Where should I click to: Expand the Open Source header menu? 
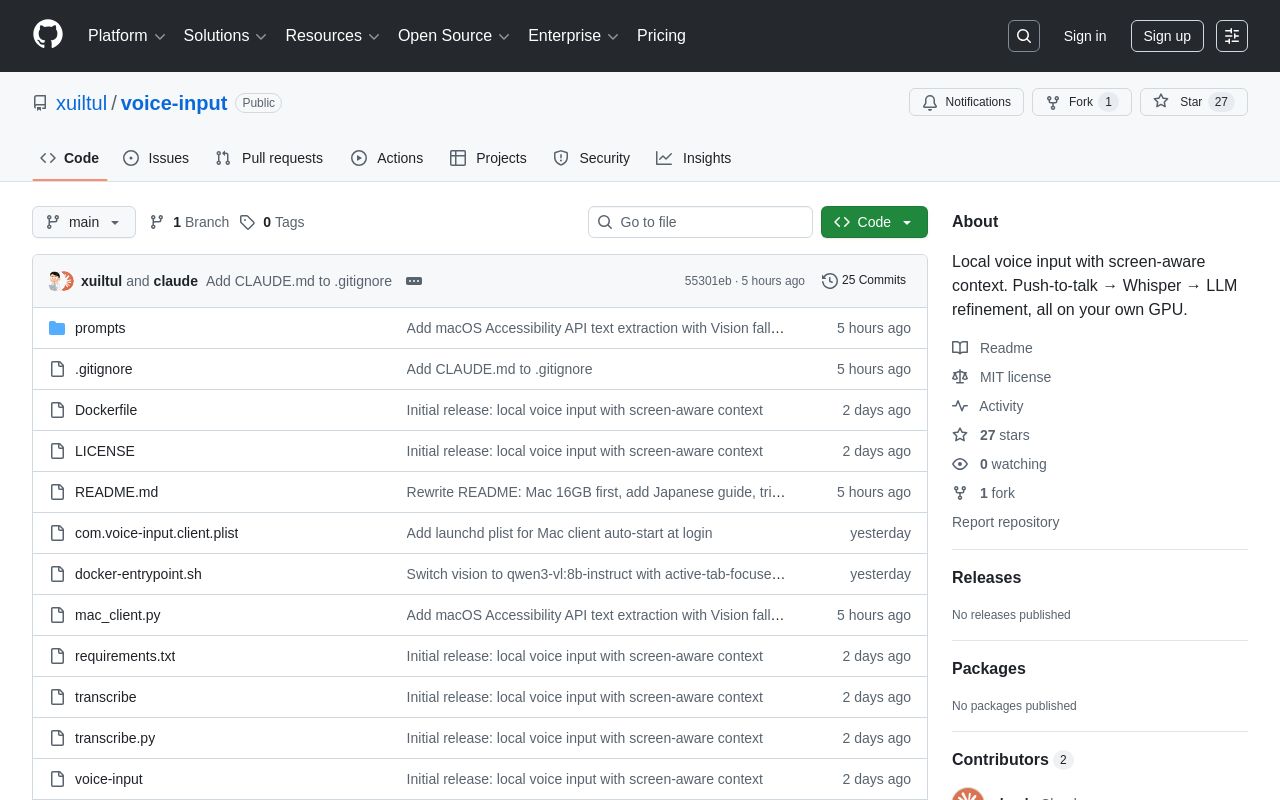tap(454, 36)
